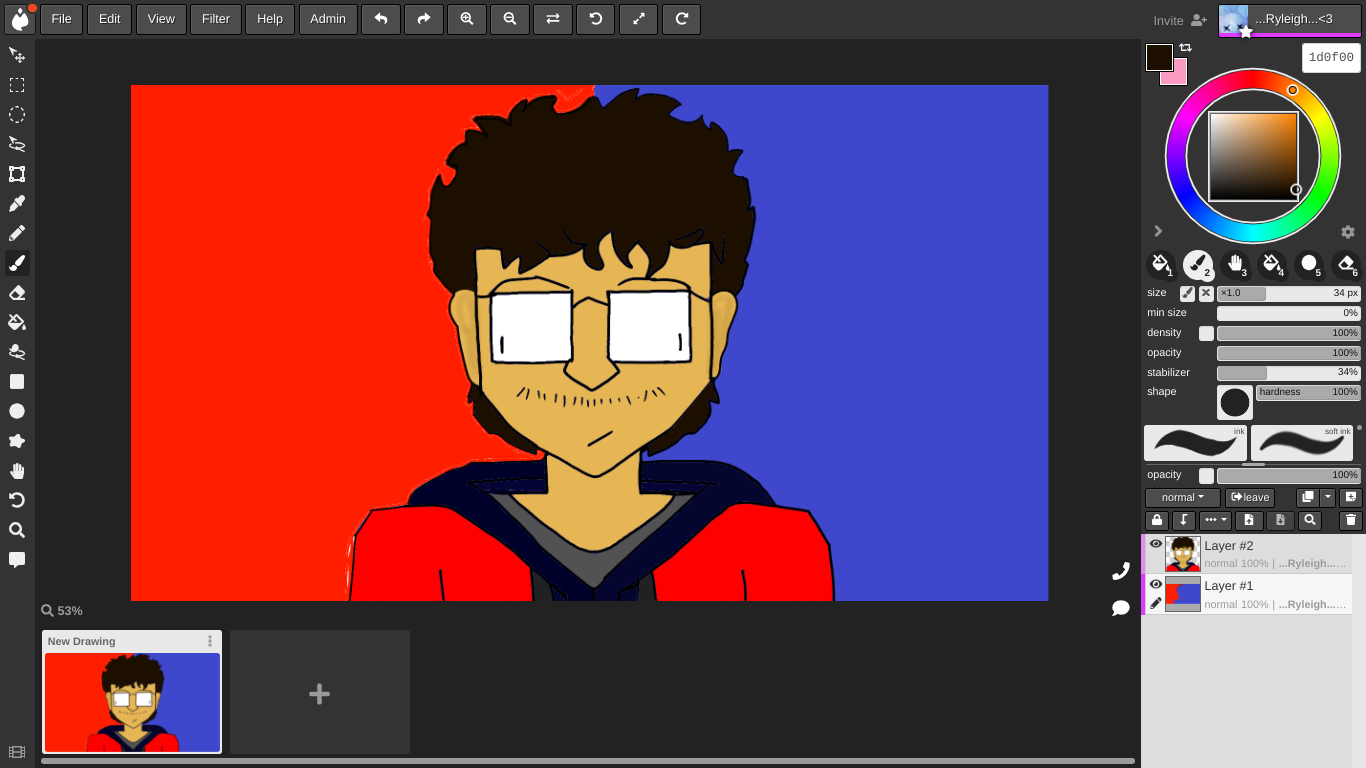Open color picker settings gear

1348,232
